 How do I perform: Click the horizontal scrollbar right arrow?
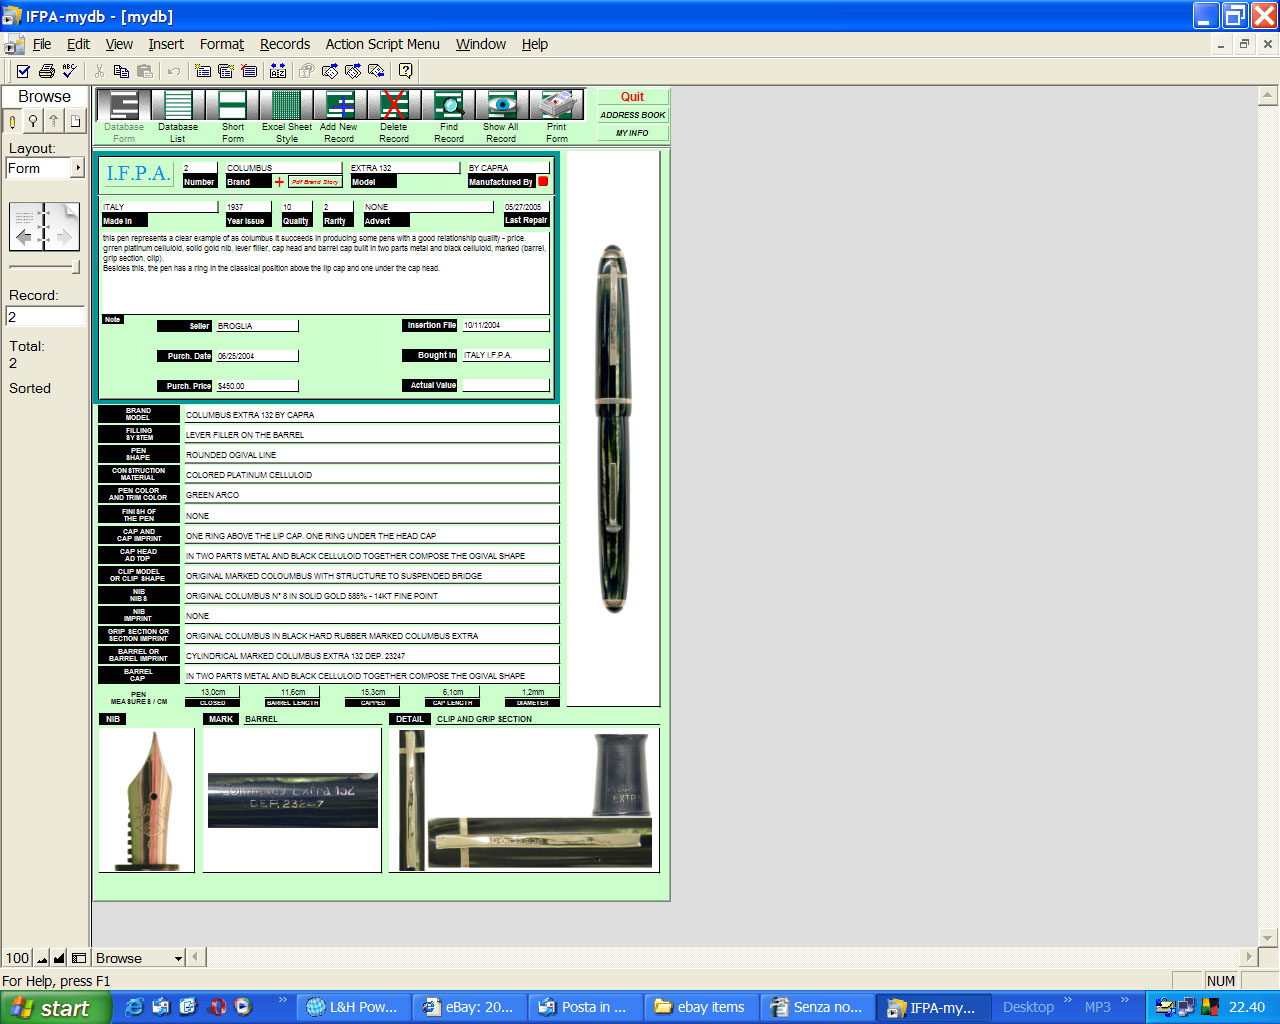1248,957
